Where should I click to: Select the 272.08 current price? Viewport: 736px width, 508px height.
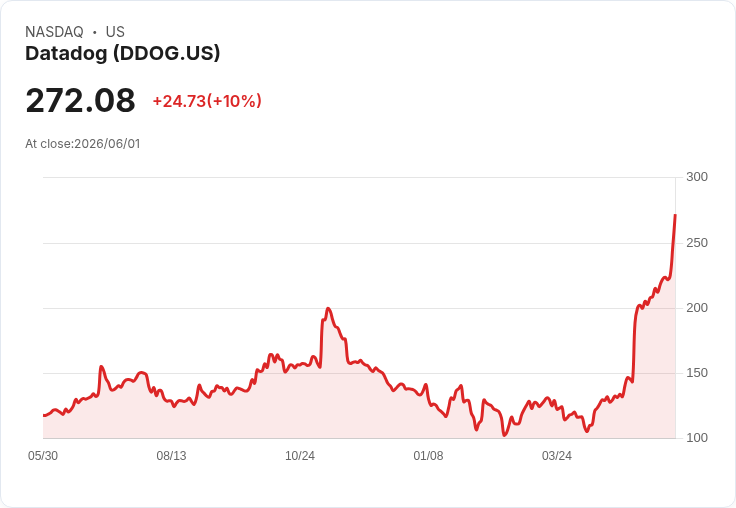(80, 100)
